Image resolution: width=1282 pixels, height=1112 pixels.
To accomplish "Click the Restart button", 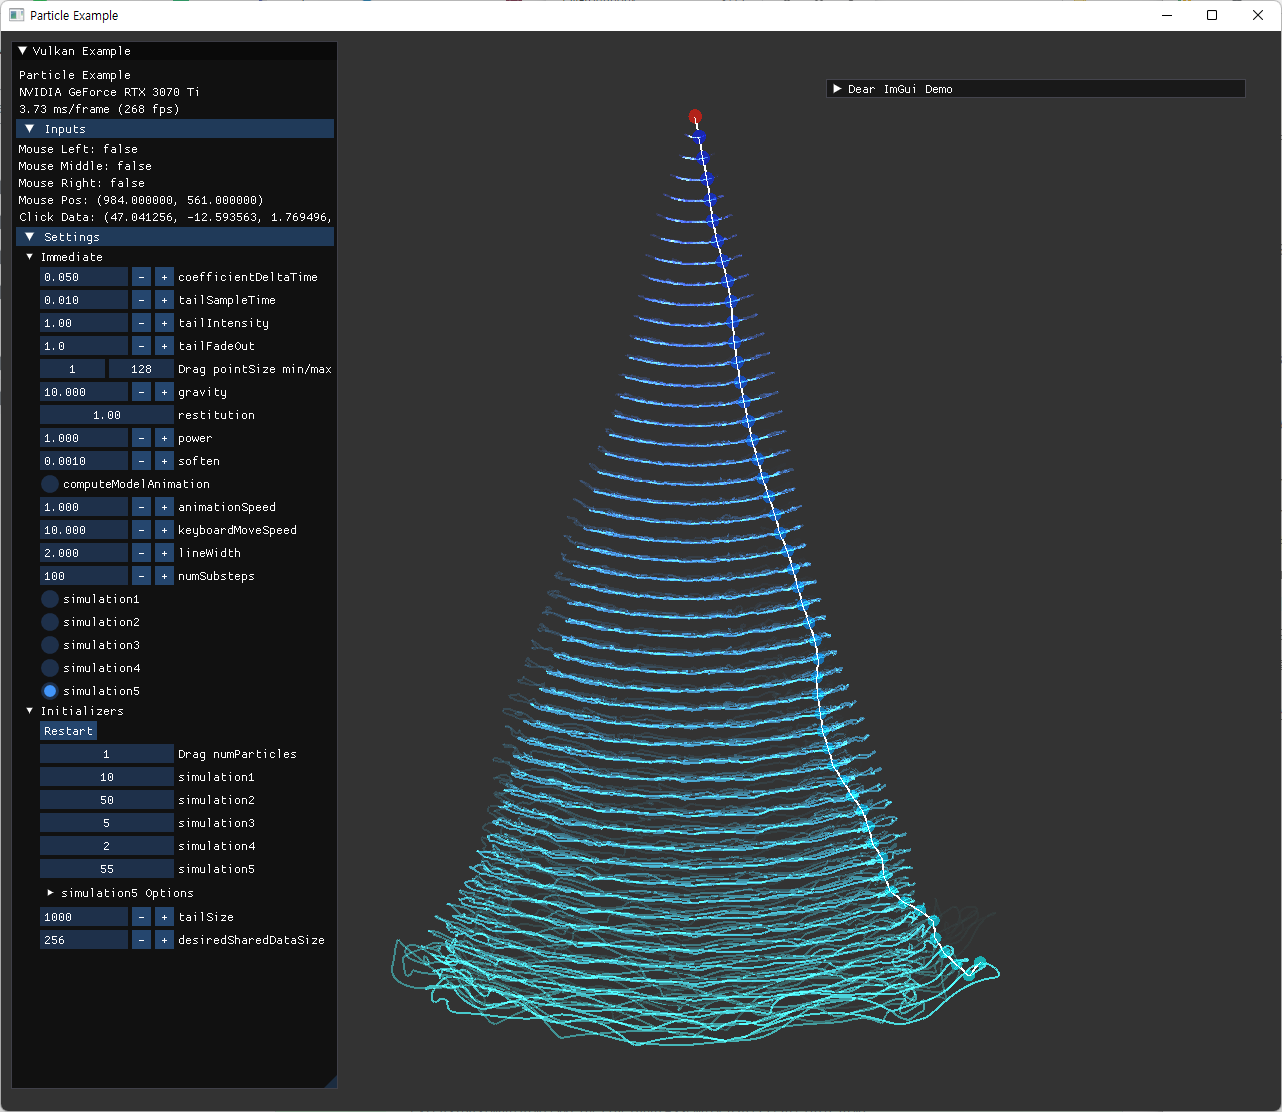I will tap(68, 731).
